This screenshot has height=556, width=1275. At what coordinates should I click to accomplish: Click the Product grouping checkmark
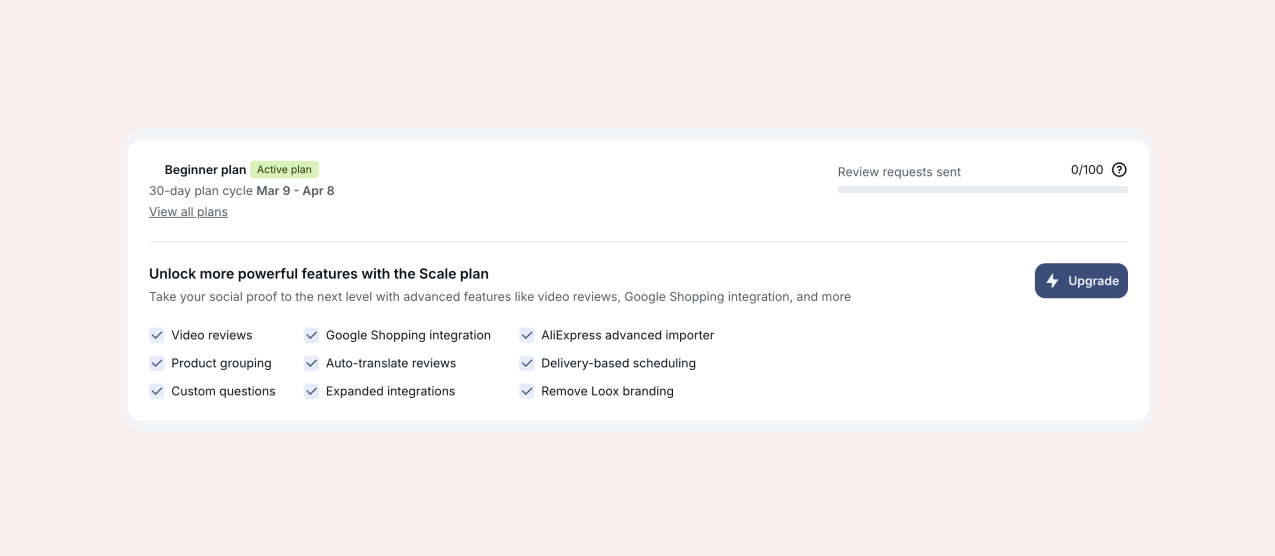pyautogui.click(x=157, y=364)
